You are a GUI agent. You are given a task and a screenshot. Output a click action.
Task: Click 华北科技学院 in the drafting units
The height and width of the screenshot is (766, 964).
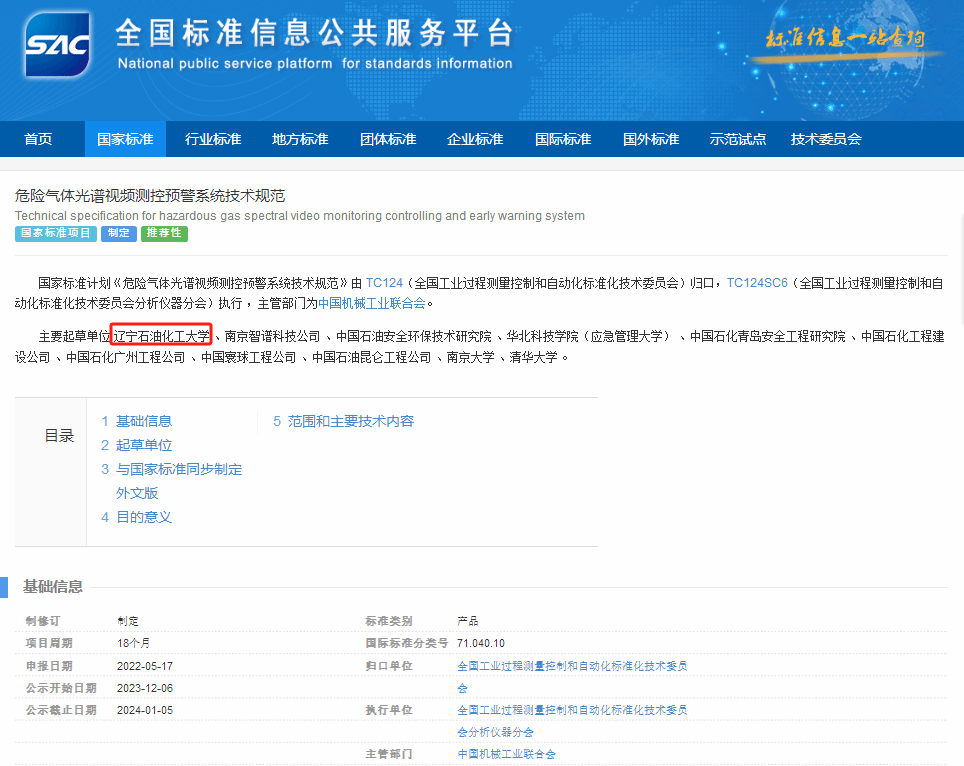(x=542, y=336)
